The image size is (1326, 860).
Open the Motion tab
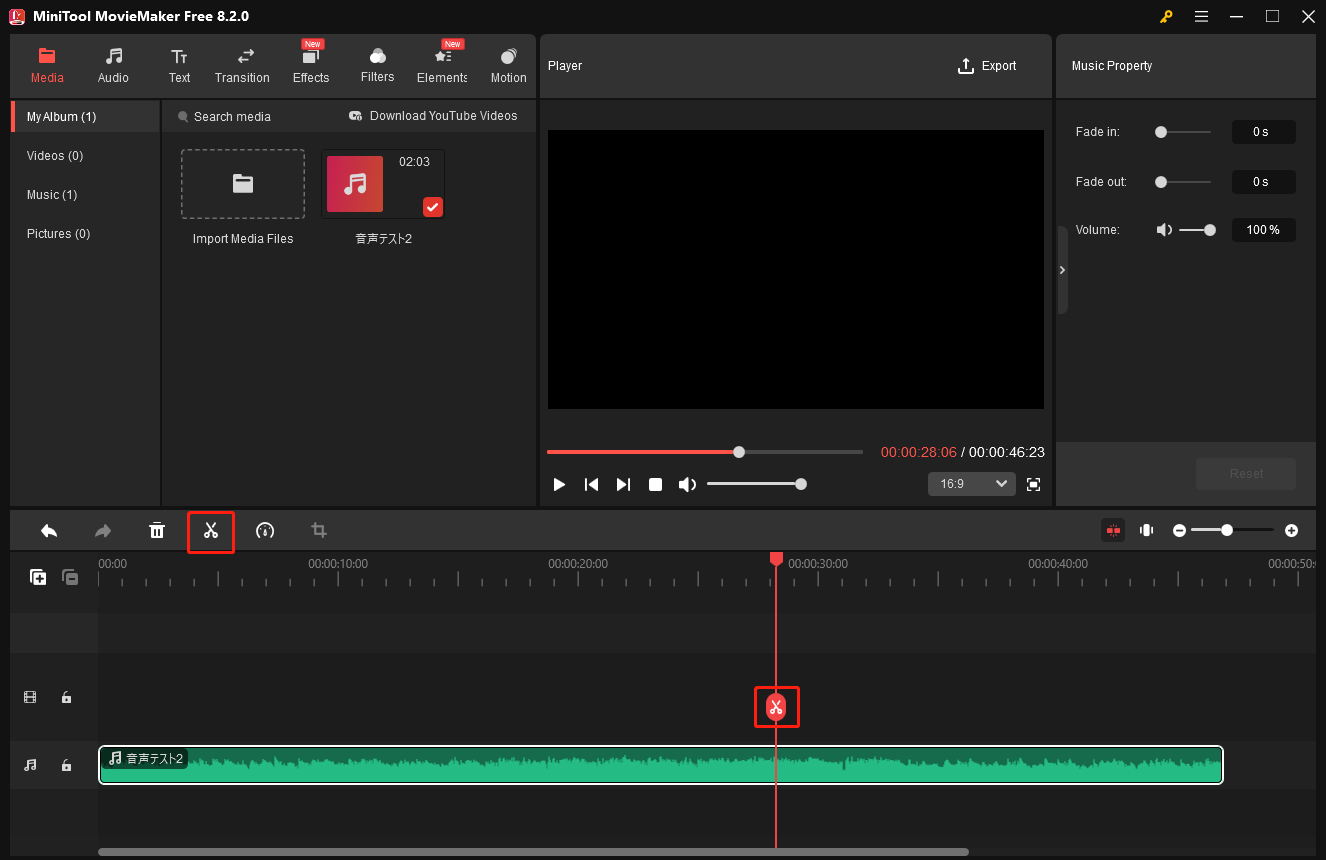tap(508, 65)
